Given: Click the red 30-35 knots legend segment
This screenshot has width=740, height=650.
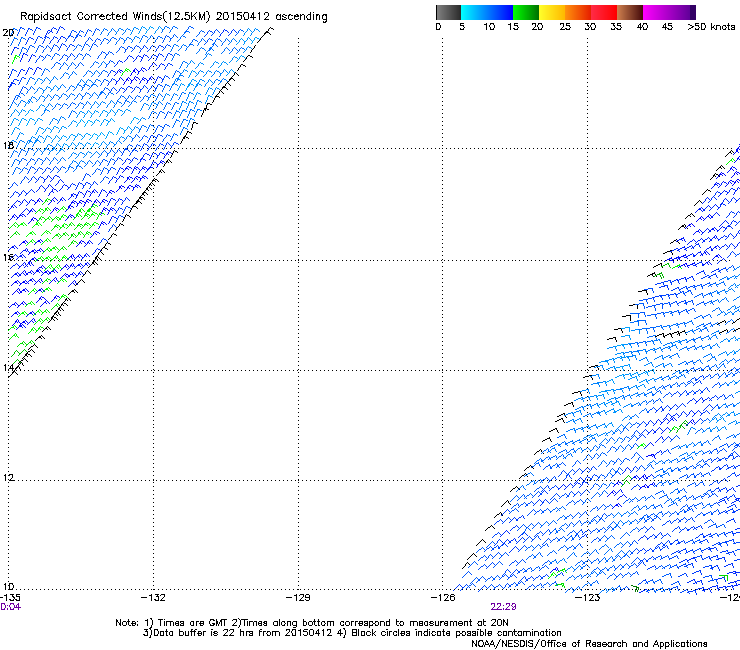Looking at the screenshot, I should coord(604,12).
